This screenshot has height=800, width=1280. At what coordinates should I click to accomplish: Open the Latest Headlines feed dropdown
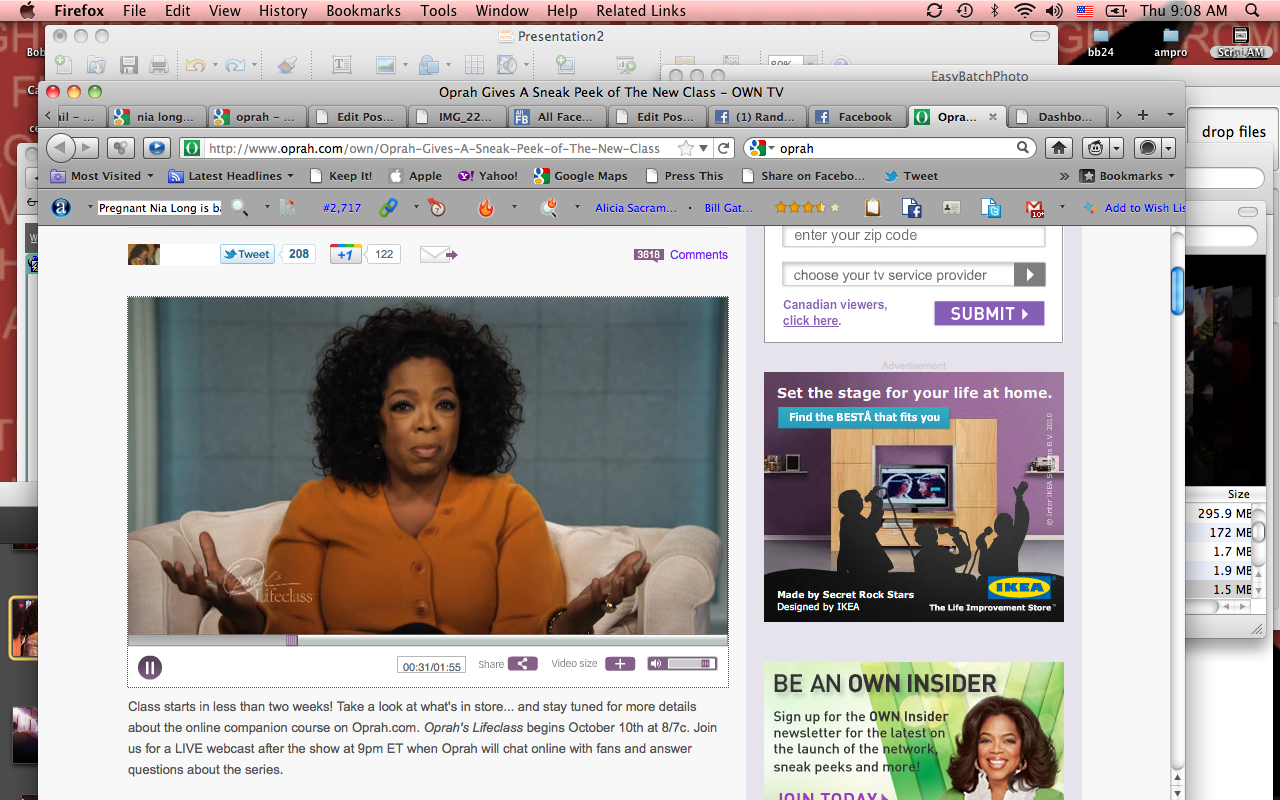(231, 176)
